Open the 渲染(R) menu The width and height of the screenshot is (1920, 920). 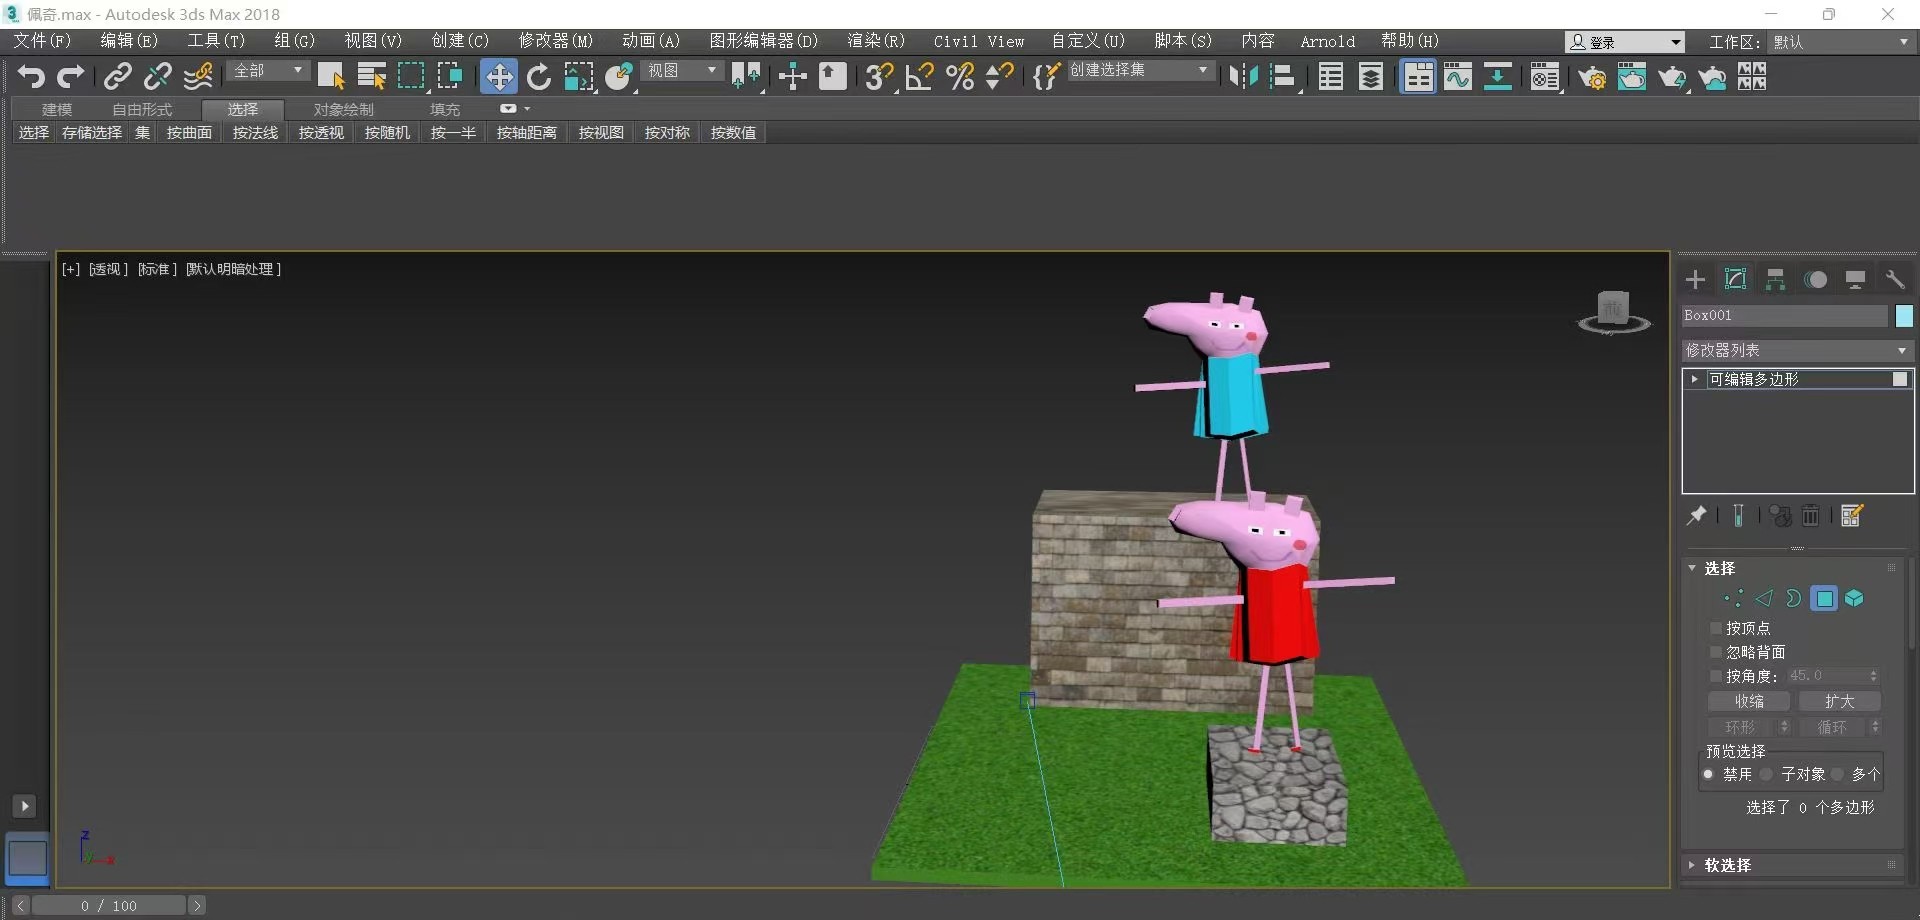pos(875,41)
